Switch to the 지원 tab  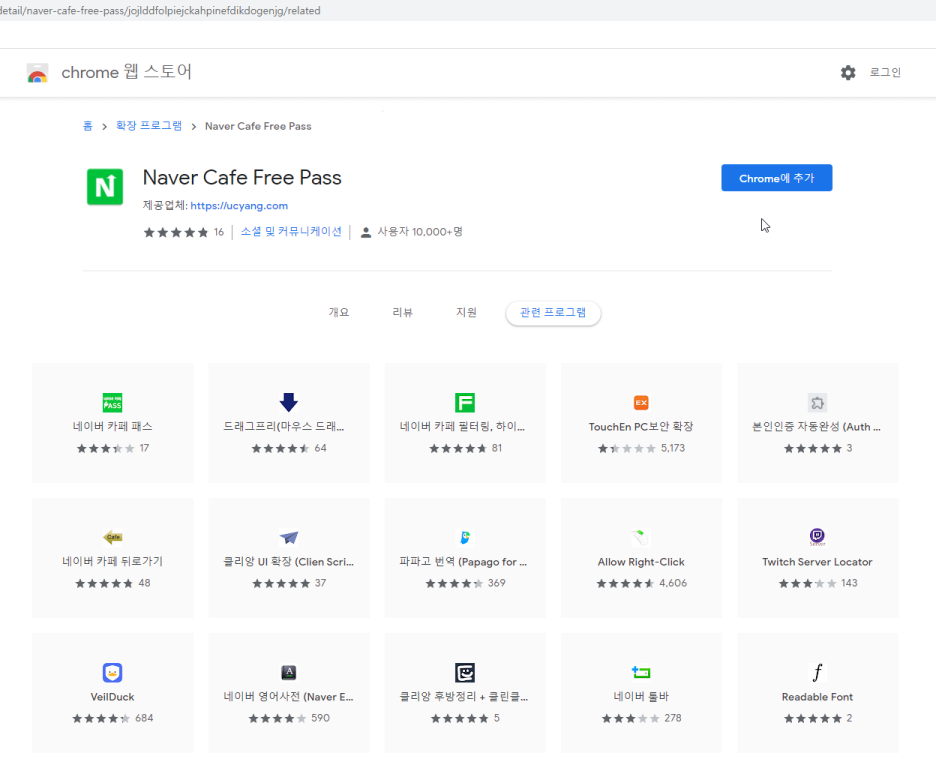(x=466, y=312)
